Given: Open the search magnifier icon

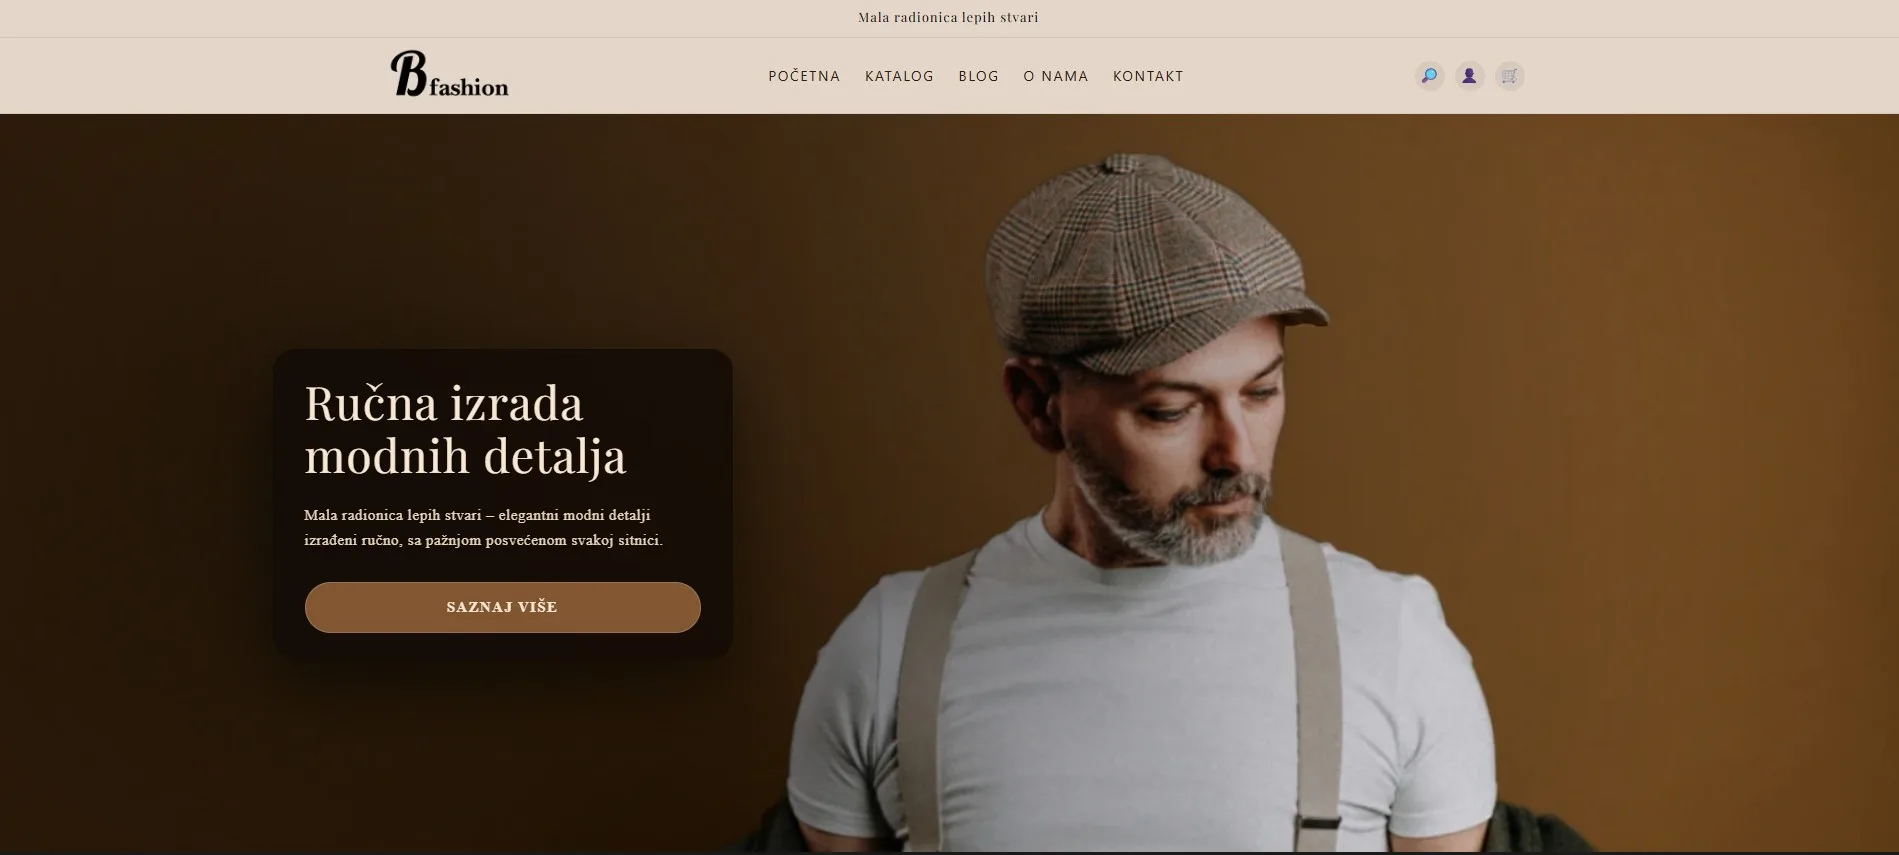Looking at the screenshot, I should [x=1429, y=76].
